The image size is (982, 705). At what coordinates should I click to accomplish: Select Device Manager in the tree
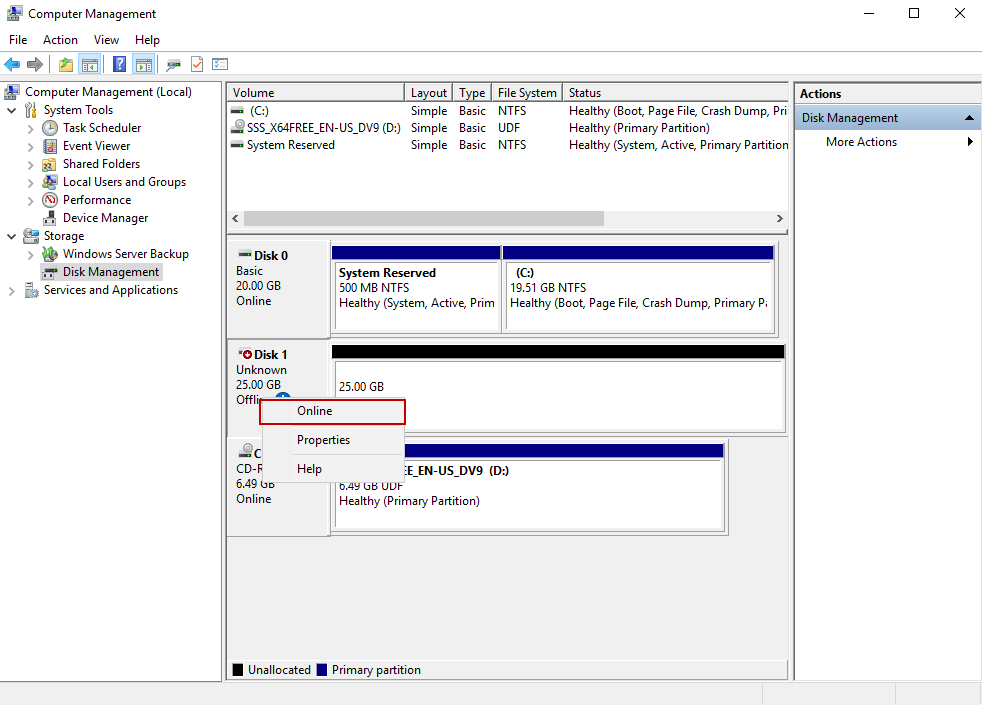105,218
